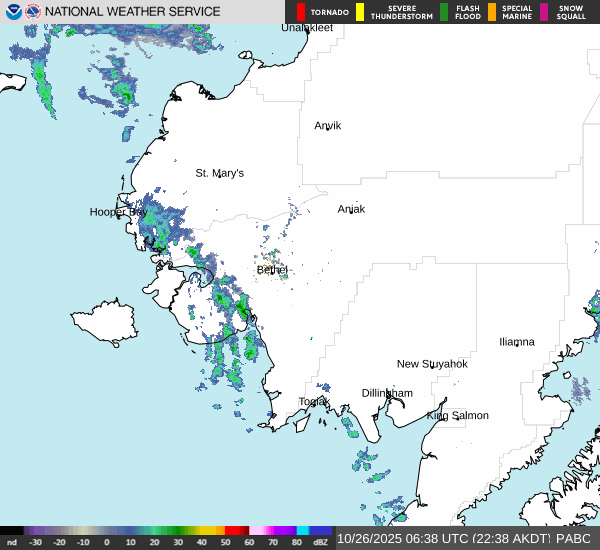Select the orange Special Marine legend swatch
Screen dimensions: 600x550
(492, 12)
